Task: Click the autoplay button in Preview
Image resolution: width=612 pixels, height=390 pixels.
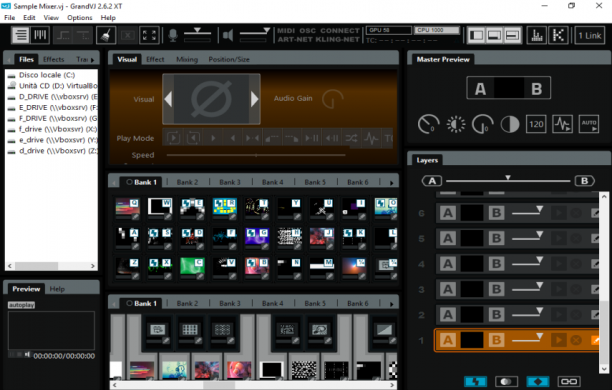Action: [x=21, y=305]
